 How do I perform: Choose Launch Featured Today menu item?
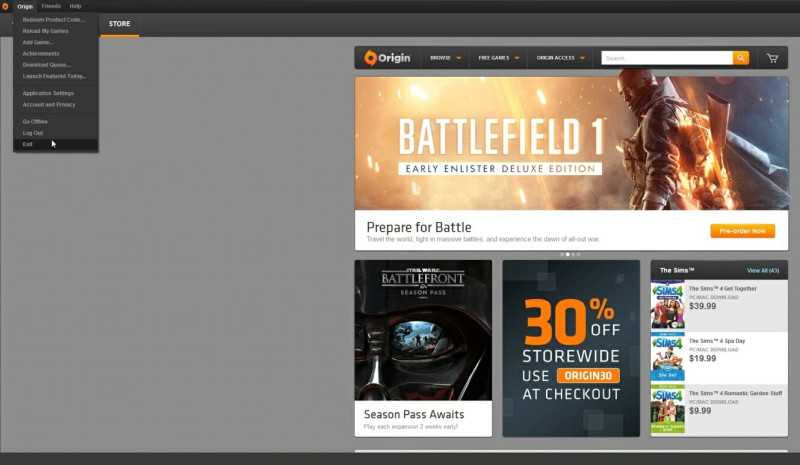pyautogui.click(x=56, y=76)
